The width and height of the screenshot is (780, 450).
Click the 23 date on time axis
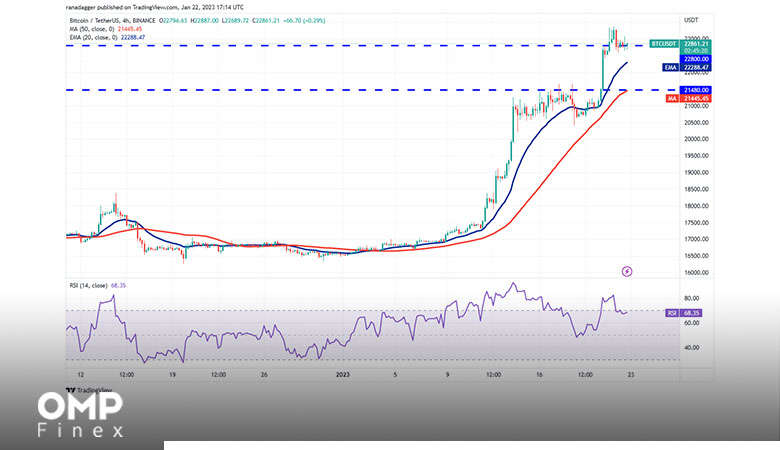[x=631, y=374]
